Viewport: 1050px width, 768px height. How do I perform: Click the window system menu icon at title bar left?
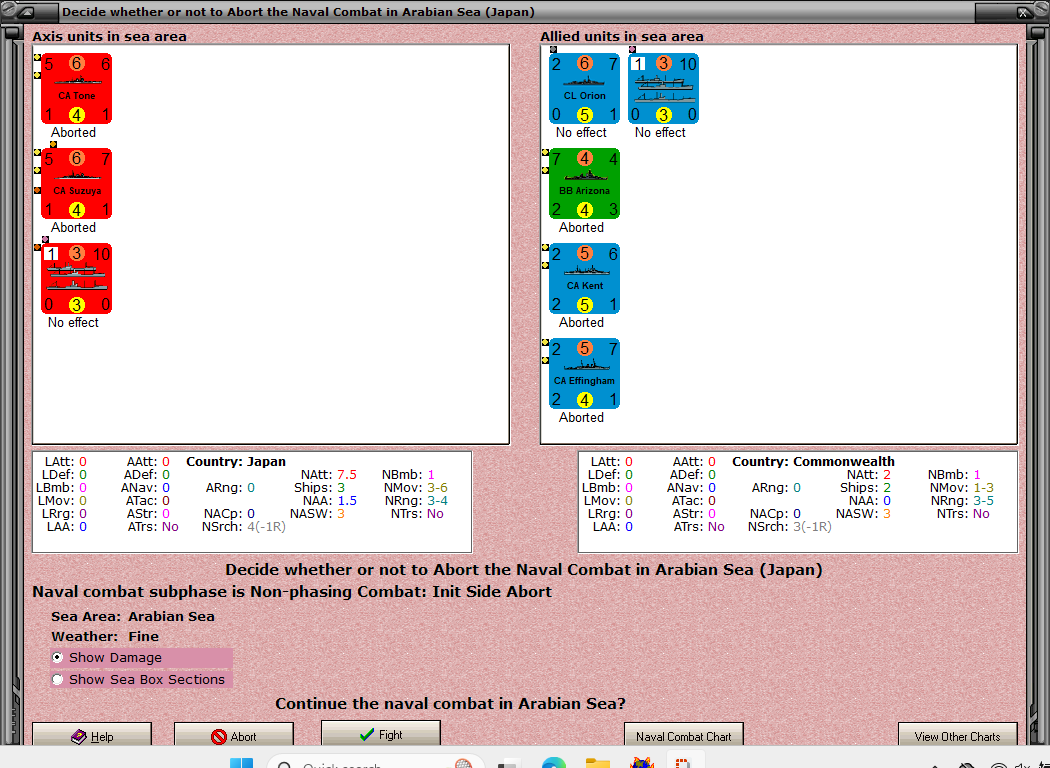click(x=27, y=12)
